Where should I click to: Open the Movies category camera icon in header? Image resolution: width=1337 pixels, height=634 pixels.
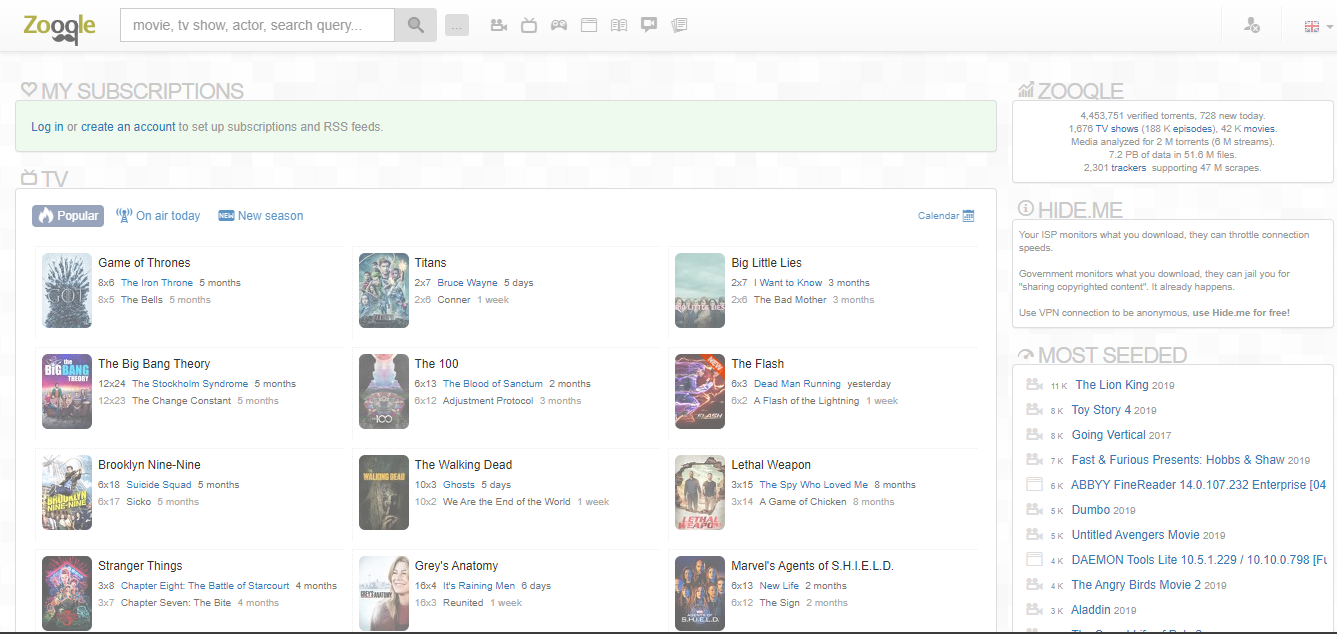[x=498, y=25]
